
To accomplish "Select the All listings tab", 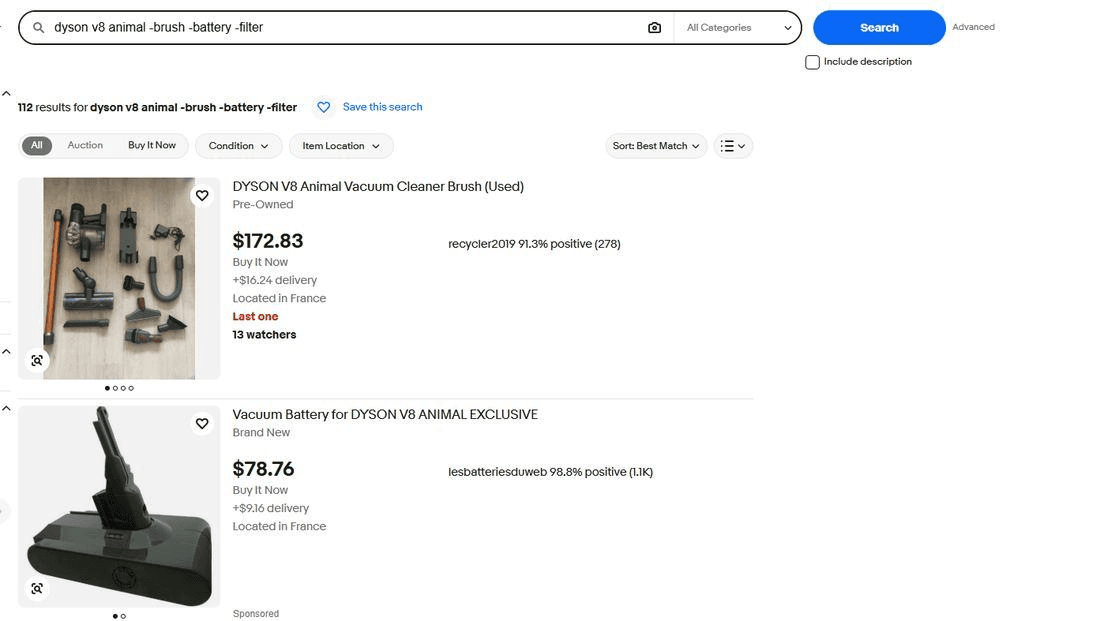I will pos(36,145).
